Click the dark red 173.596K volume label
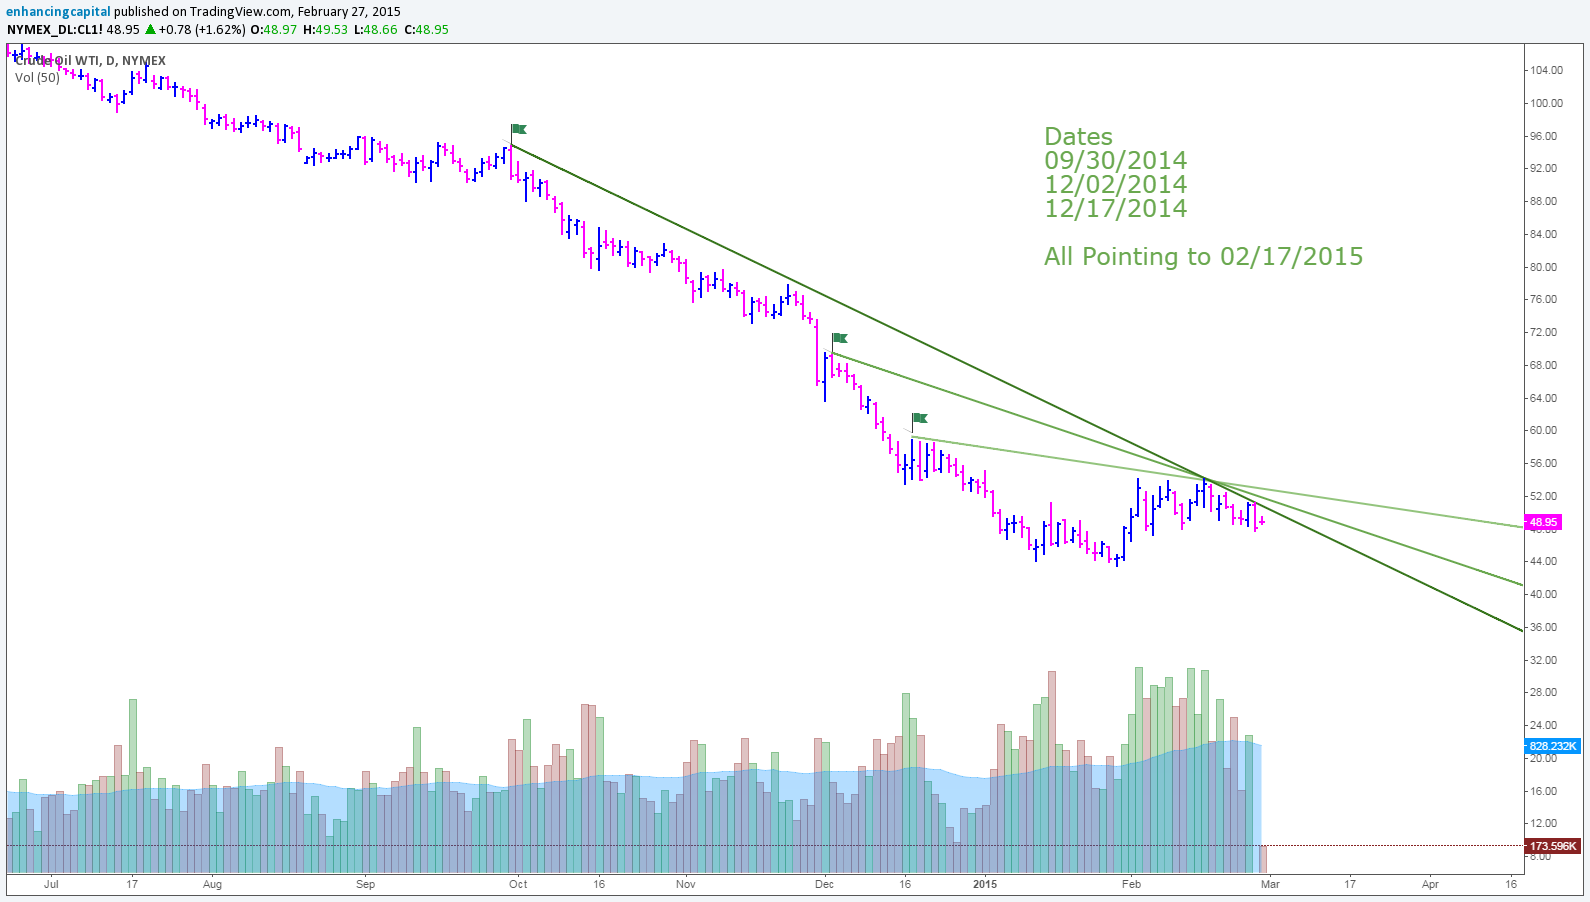This screenshot has width=1590, height=902. point(1553,846)
